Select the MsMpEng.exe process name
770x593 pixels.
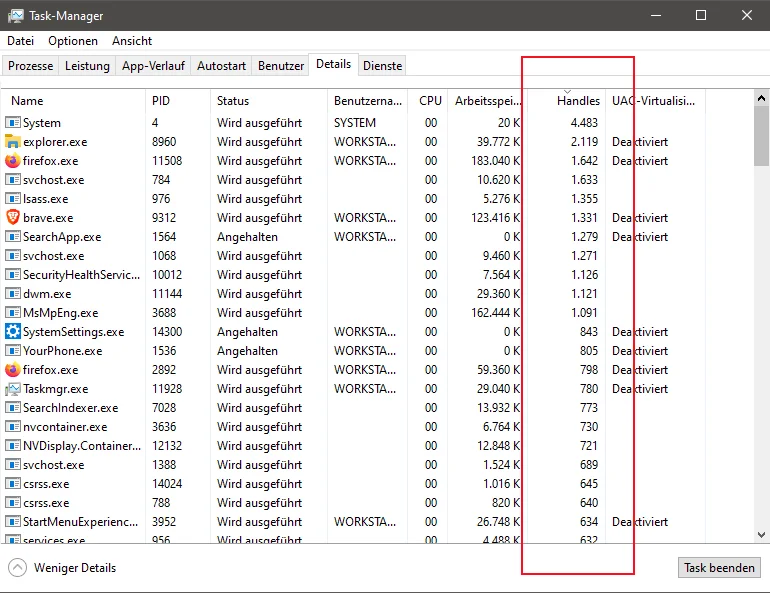(x=60, y=313)
